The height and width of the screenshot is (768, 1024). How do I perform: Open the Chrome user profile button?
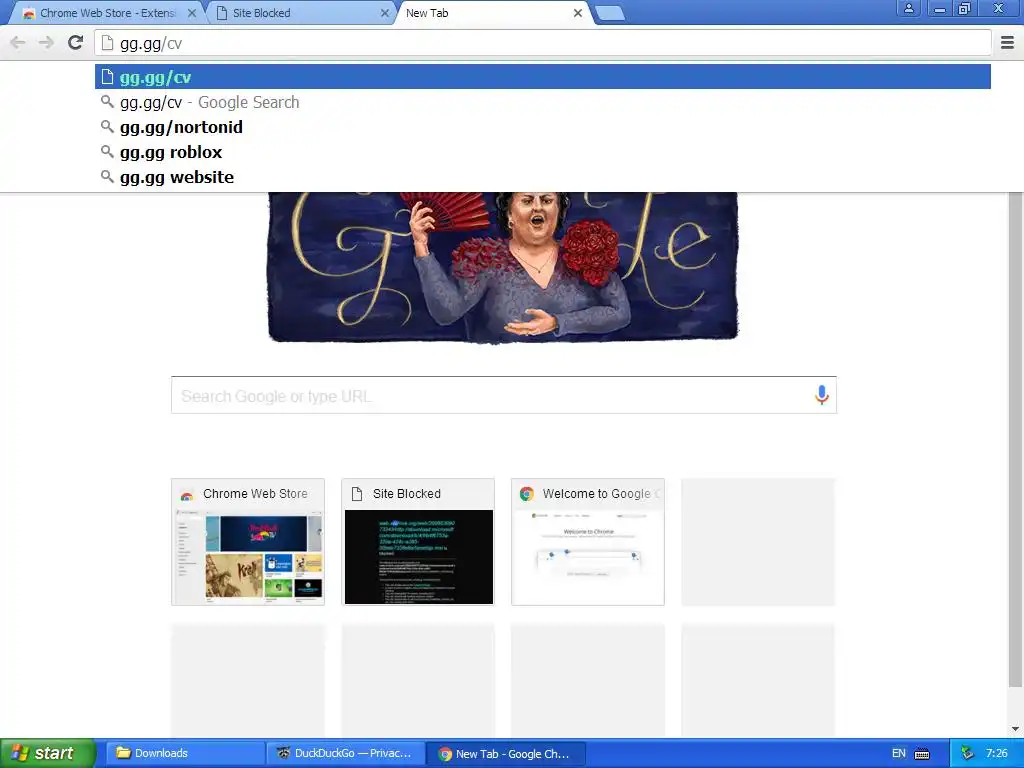908,8
